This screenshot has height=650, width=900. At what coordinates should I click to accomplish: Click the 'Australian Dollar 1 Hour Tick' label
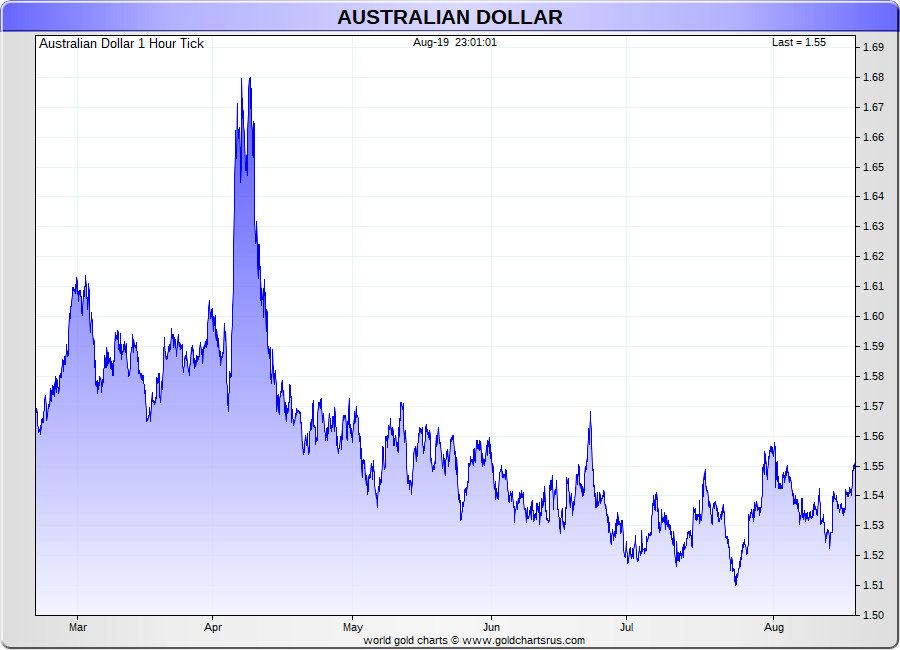[x=121, y=44]
